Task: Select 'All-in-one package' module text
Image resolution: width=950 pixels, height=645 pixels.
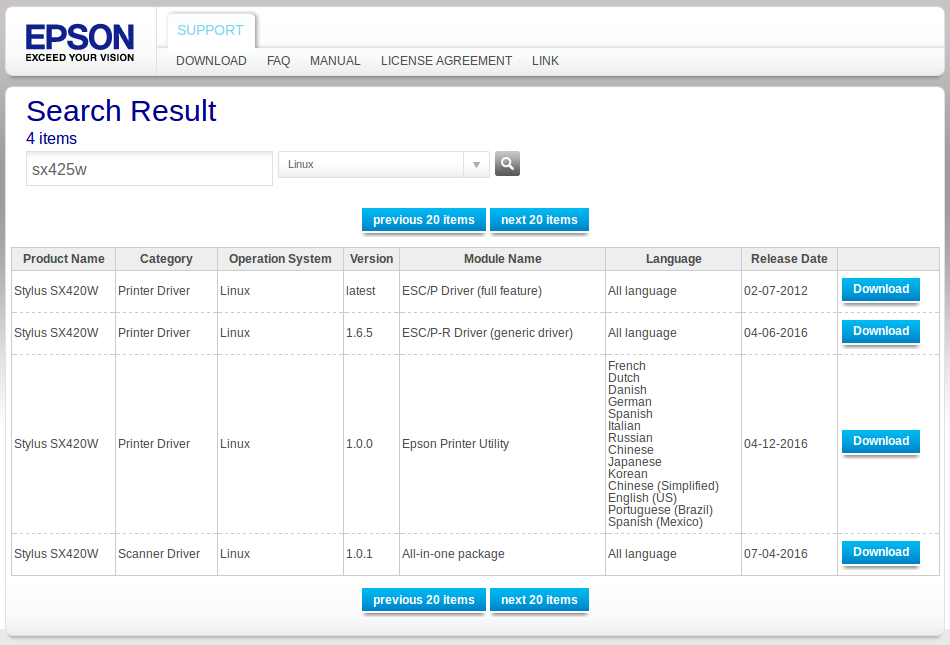Action: coord(453,554)
